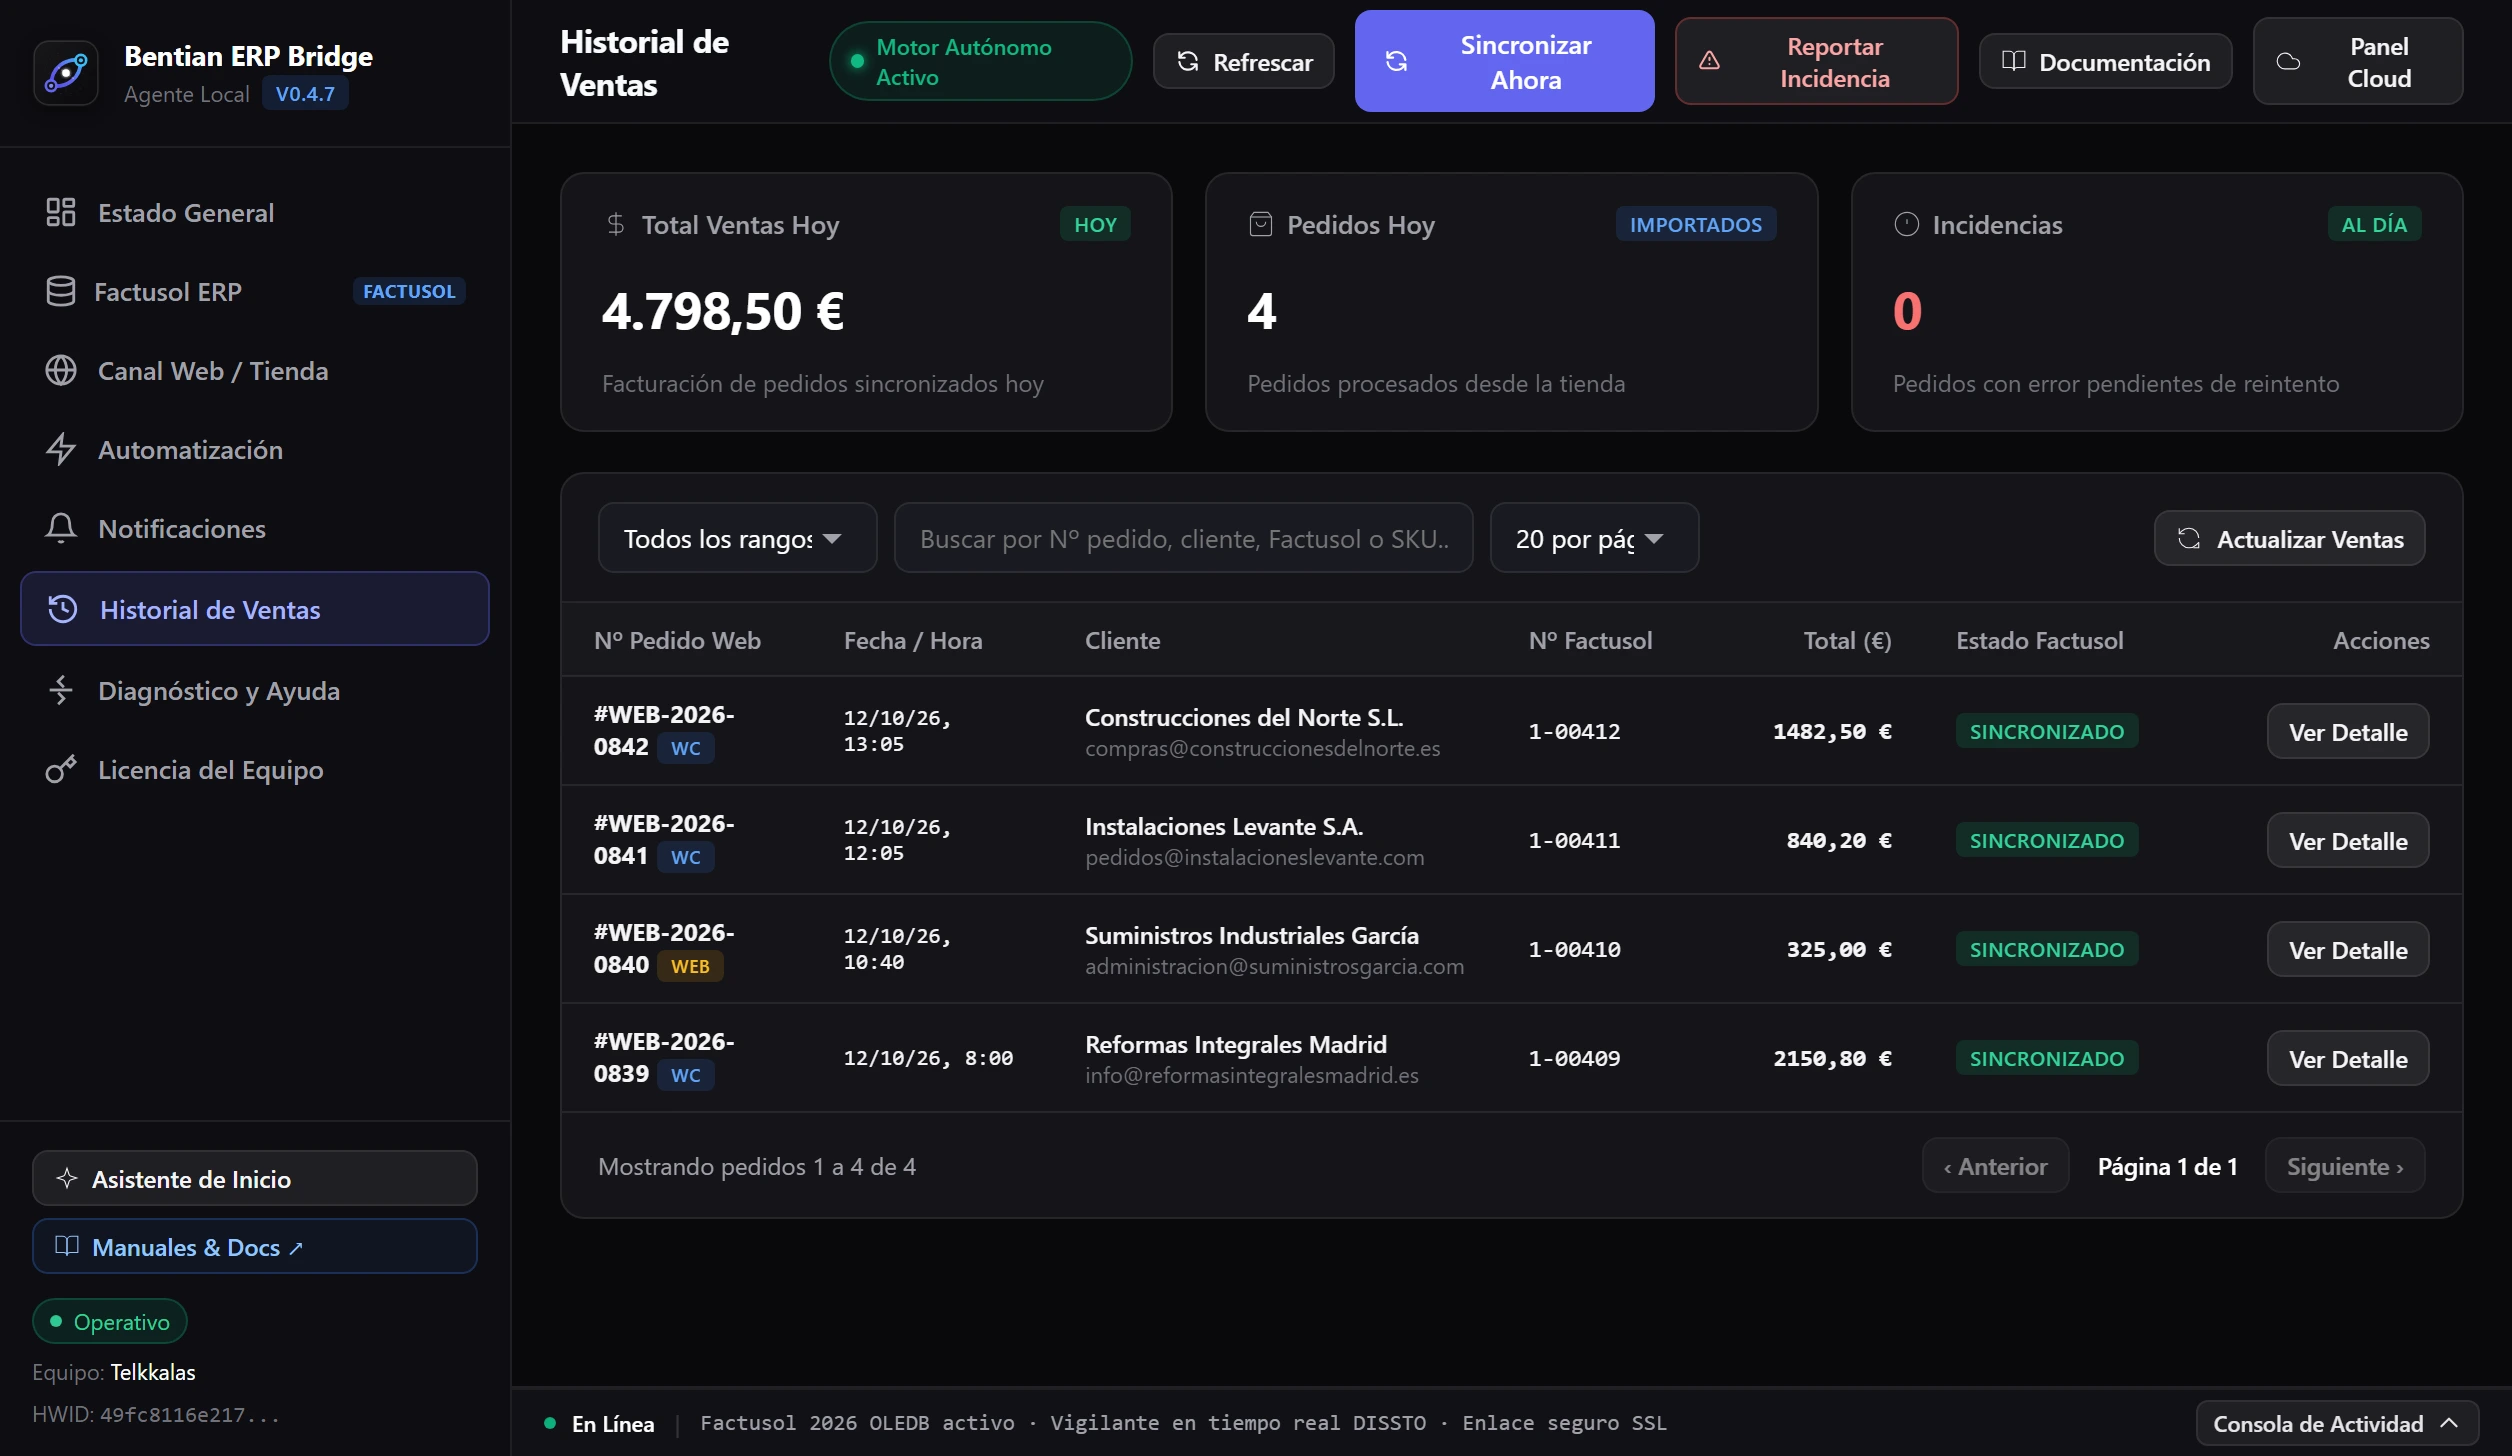2512x1456 pixels.
Task: Click the En Línea status indicator
Action: 600,1423
